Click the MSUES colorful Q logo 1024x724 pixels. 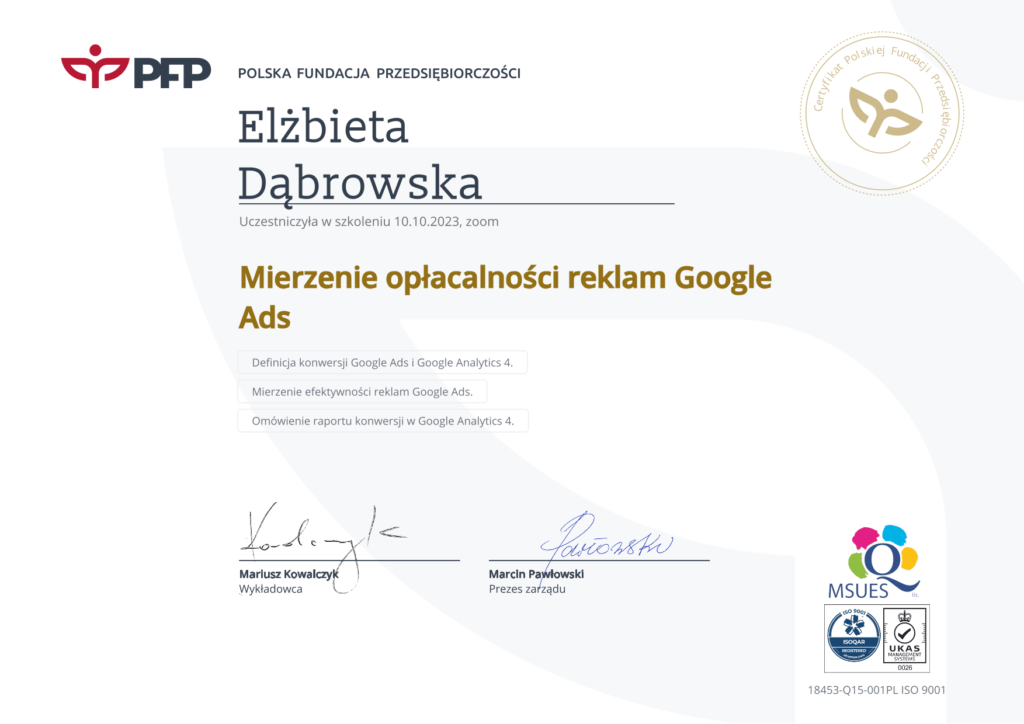point(874,562)
